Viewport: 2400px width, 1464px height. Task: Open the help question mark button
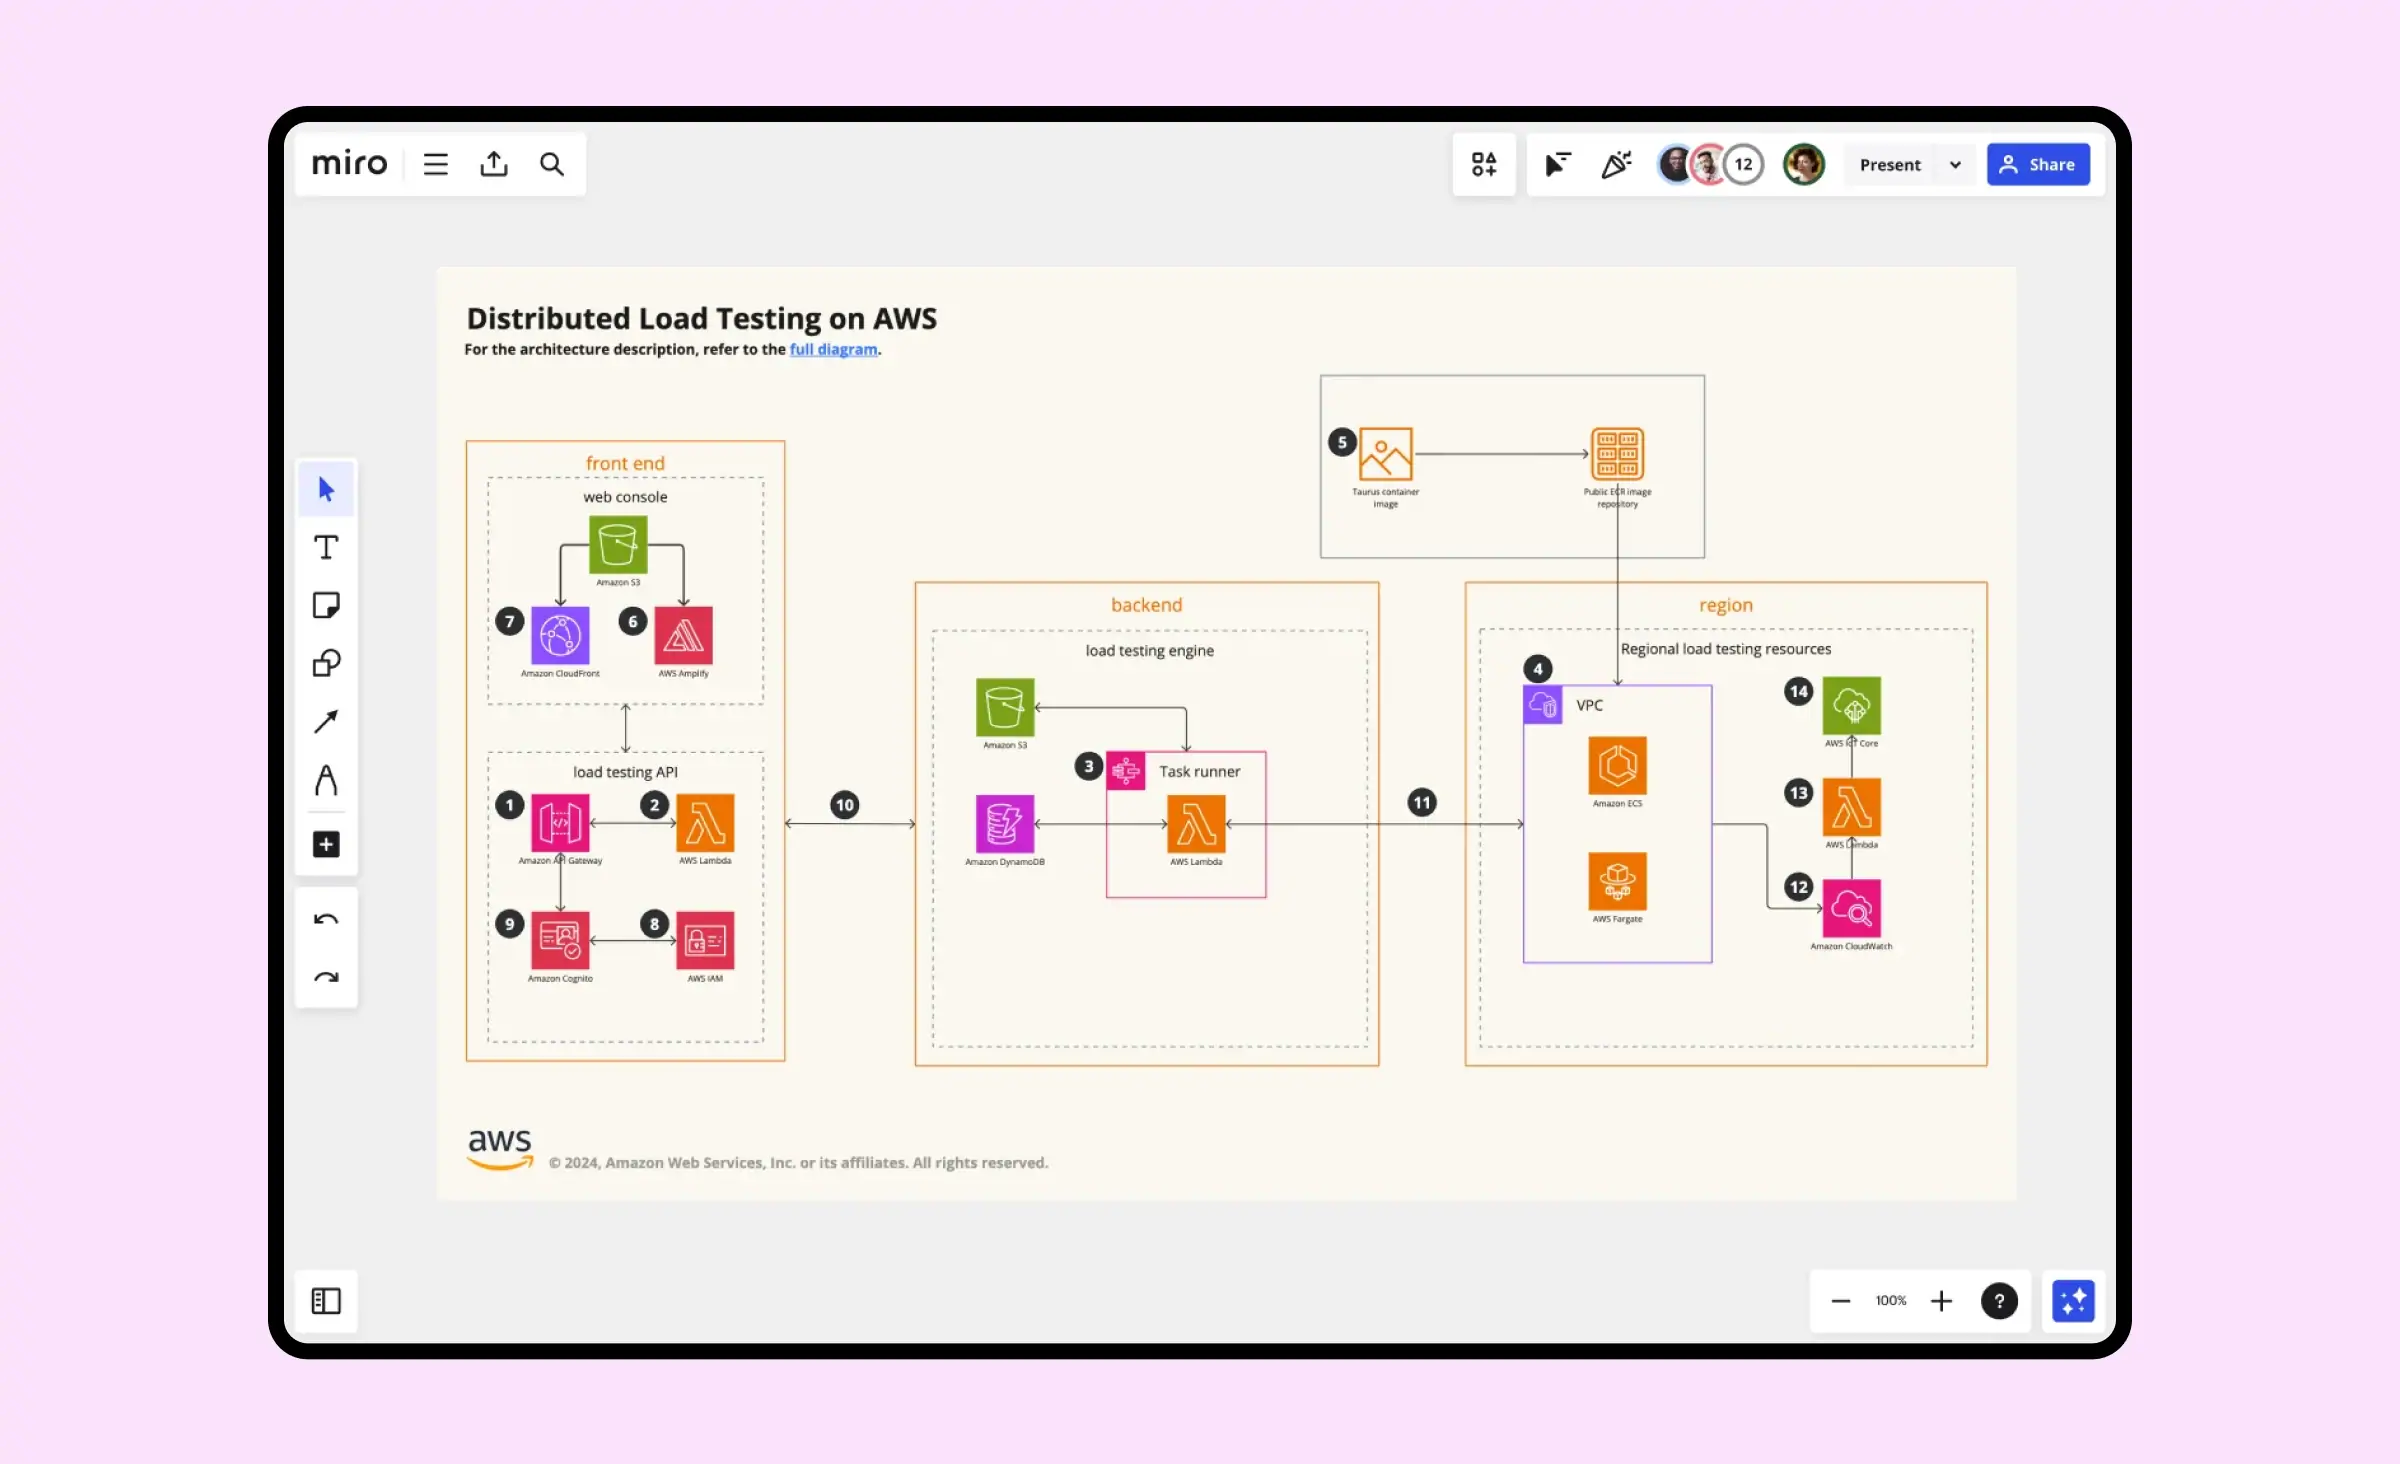pos(1999,1300)
